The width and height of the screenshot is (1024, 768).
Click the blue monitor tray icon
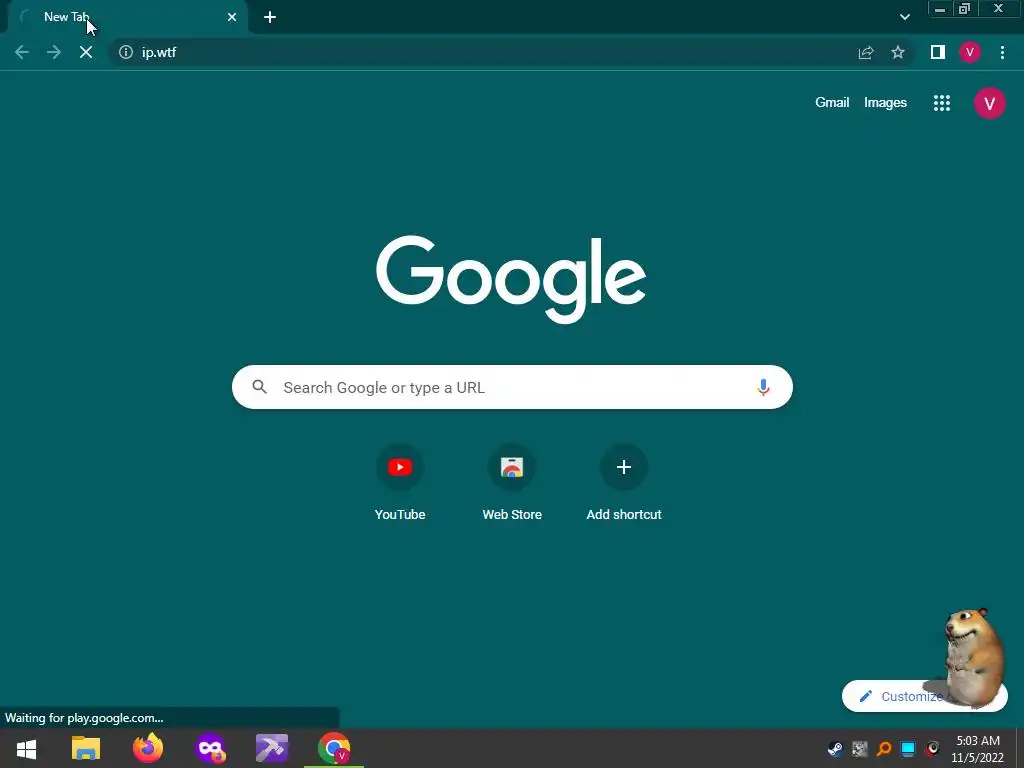[908, 748]
